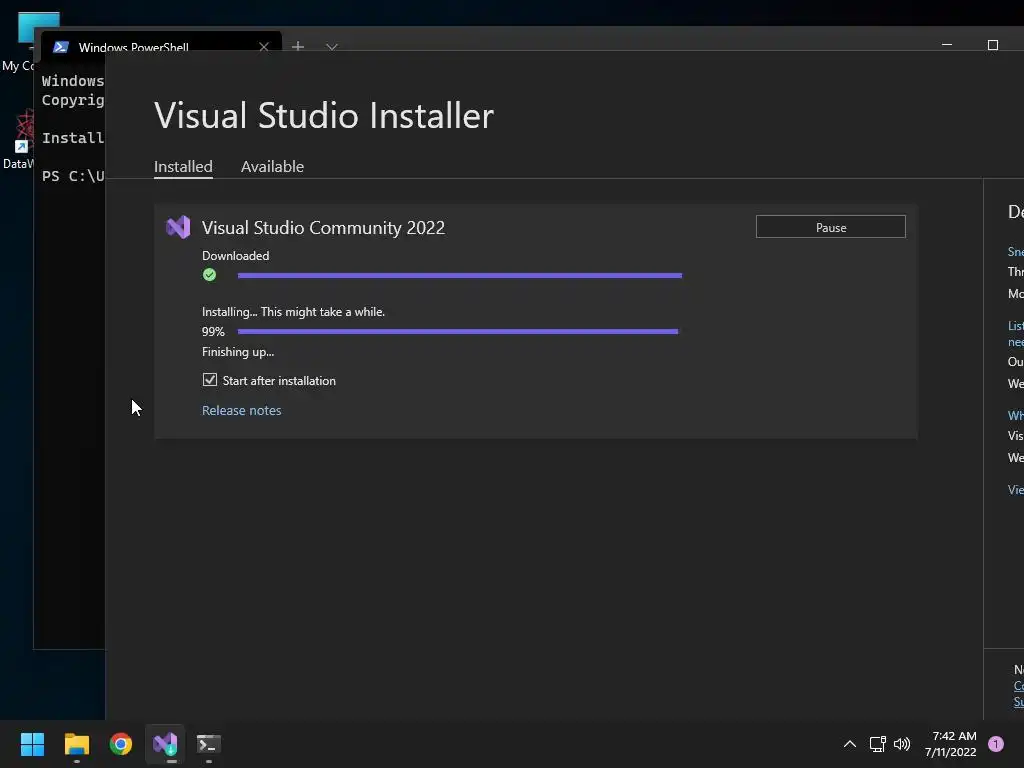Open the Windows Start menu
The width and height of the screenshot is (1024, 768).
tap(32, 744)
